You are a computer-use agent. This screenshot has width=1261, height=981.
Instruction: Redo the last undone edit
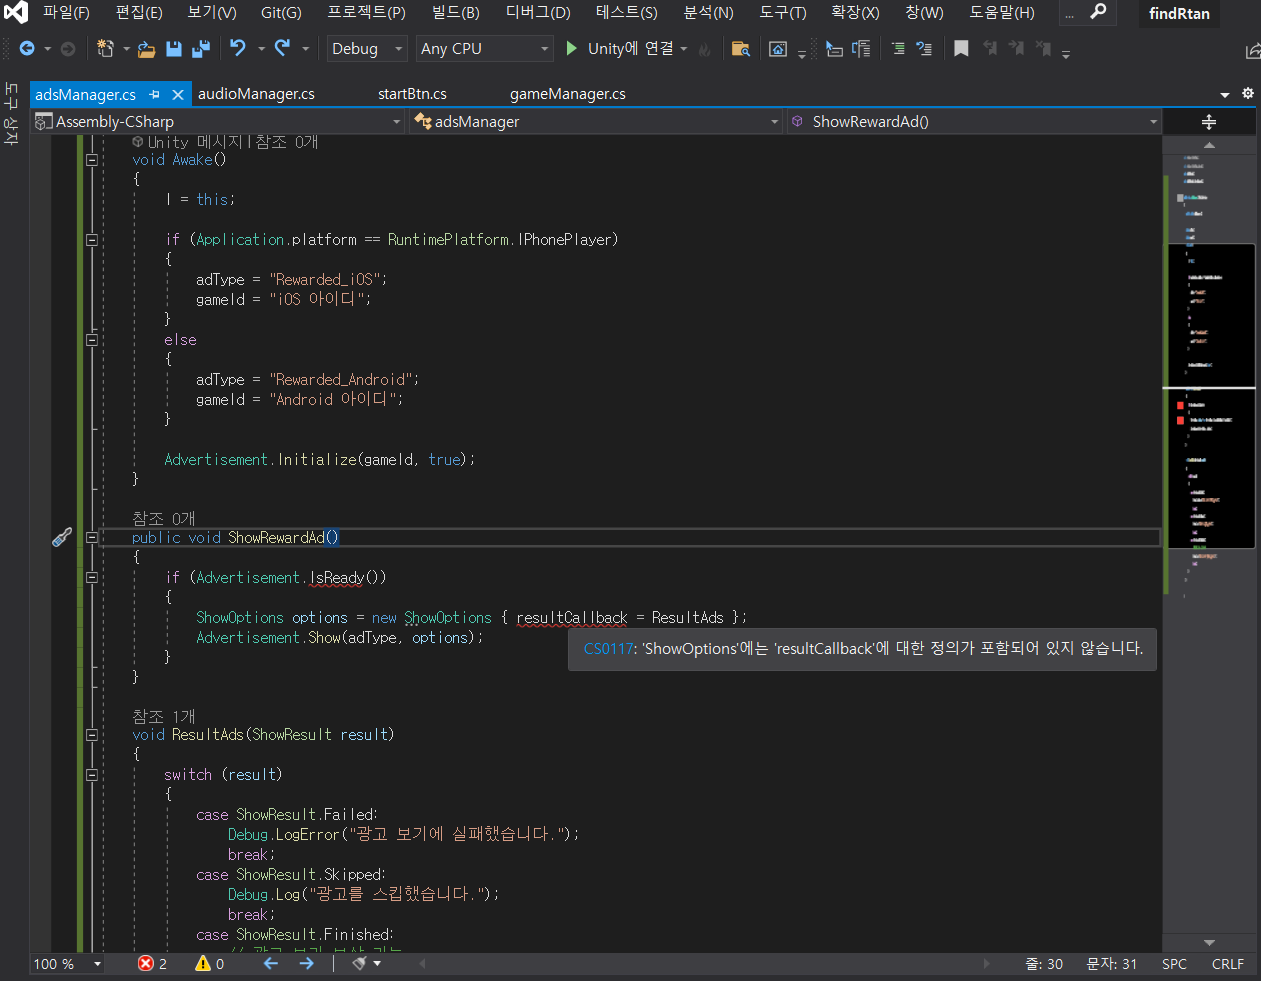[x=283, y=48]
